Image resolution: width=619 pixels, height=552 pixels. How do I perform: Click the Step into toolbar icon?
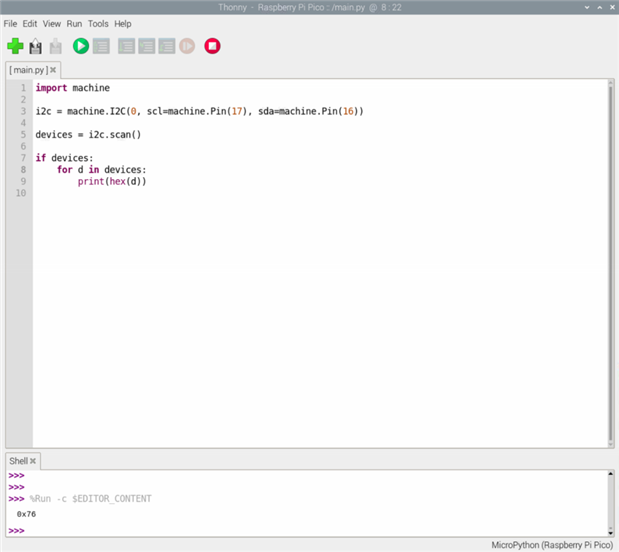click(x=146, y=46)
